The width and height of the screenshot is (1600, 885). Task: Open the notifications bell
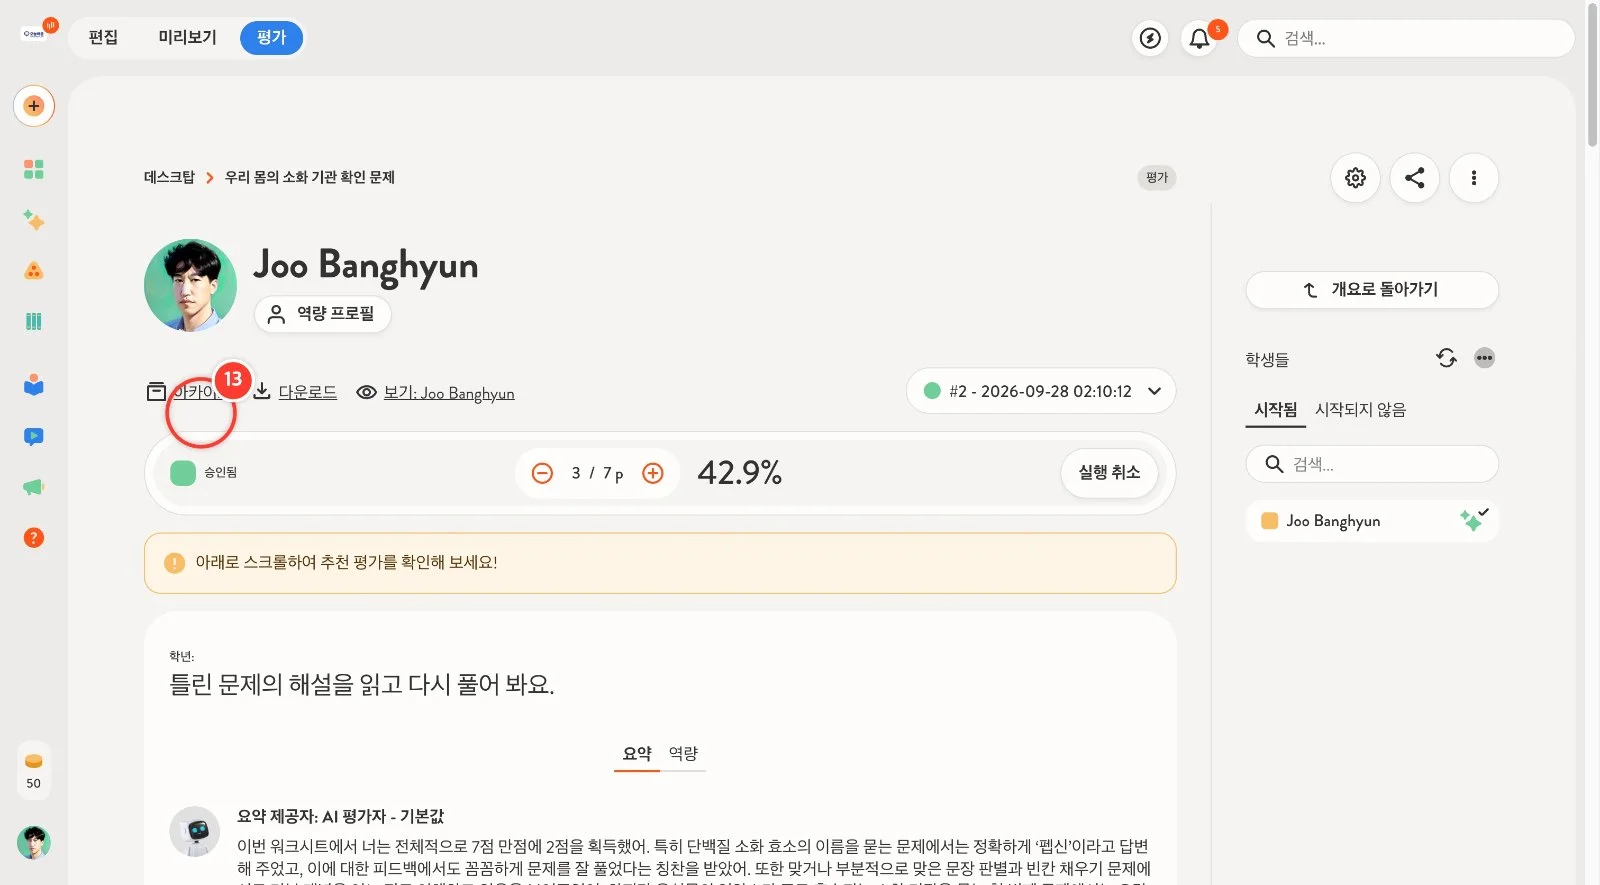pyautogui.click(x=1199, y=38)
